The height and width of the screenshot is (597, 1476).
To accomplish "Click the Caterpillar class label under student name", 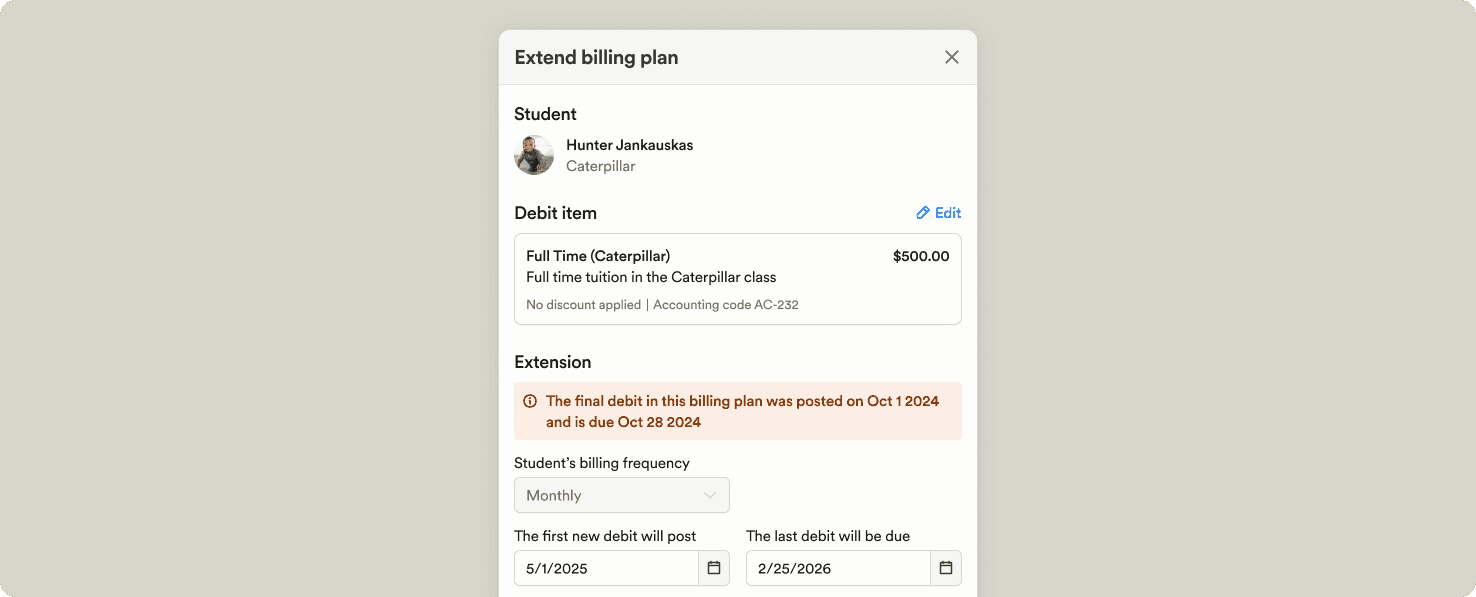I will tap(601, 166).
